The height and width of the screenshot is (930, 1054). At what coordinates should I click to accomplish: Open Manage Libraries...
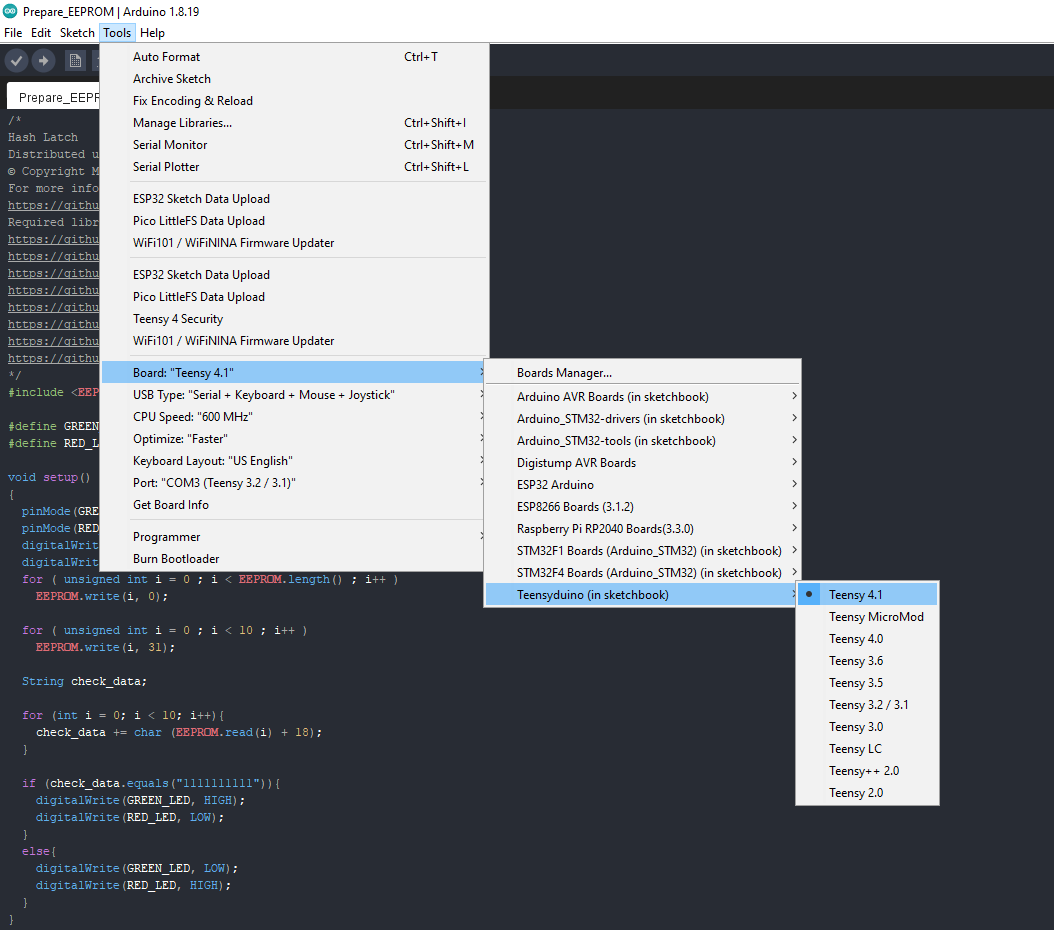(x=294, y=123)
